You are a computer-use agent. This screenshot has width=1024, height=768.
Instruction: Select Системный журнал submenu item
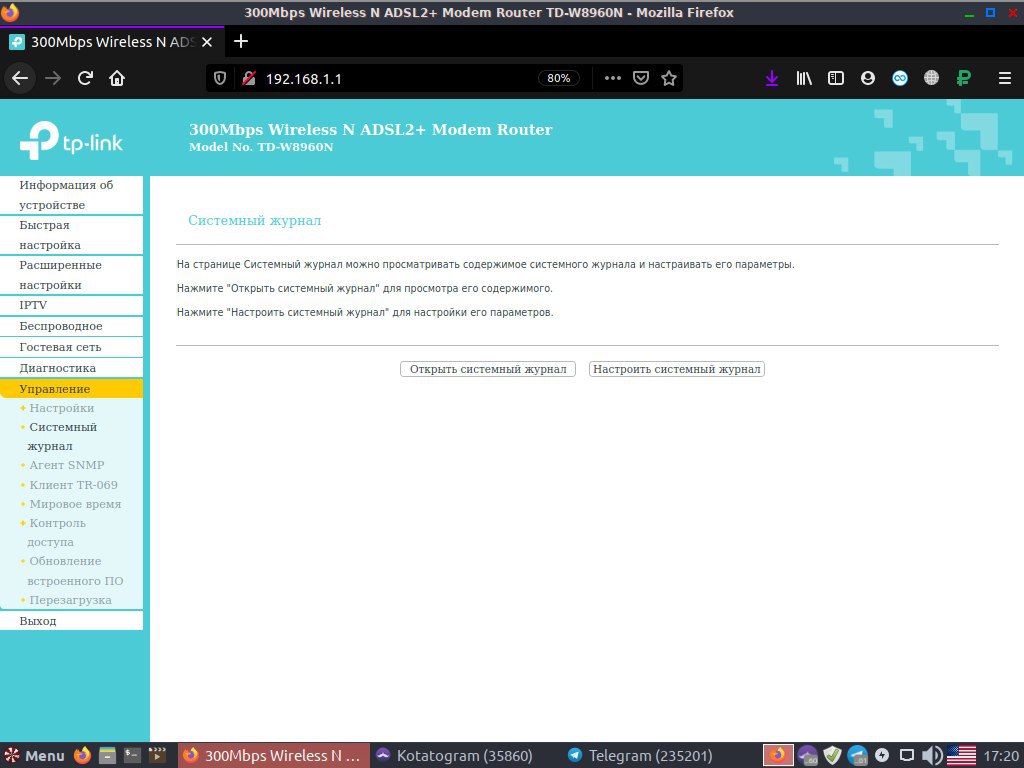coord(62,436)
